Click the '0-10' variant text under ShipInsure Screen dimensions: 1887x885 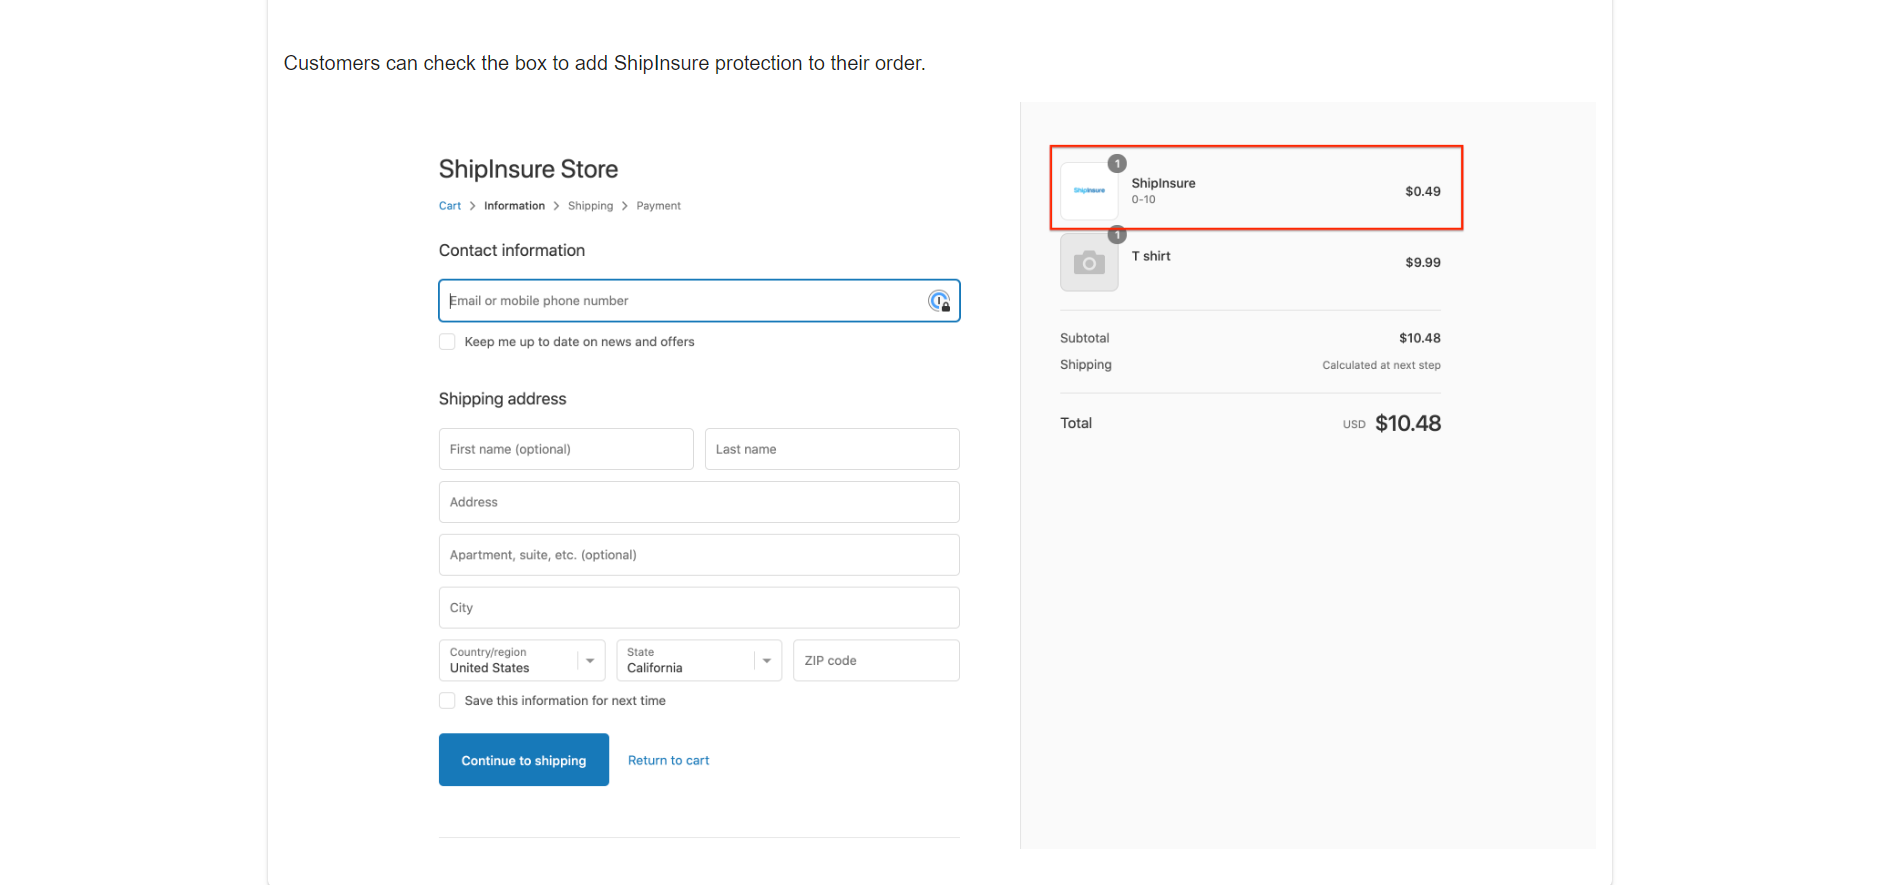click(x=1143, y=200)
